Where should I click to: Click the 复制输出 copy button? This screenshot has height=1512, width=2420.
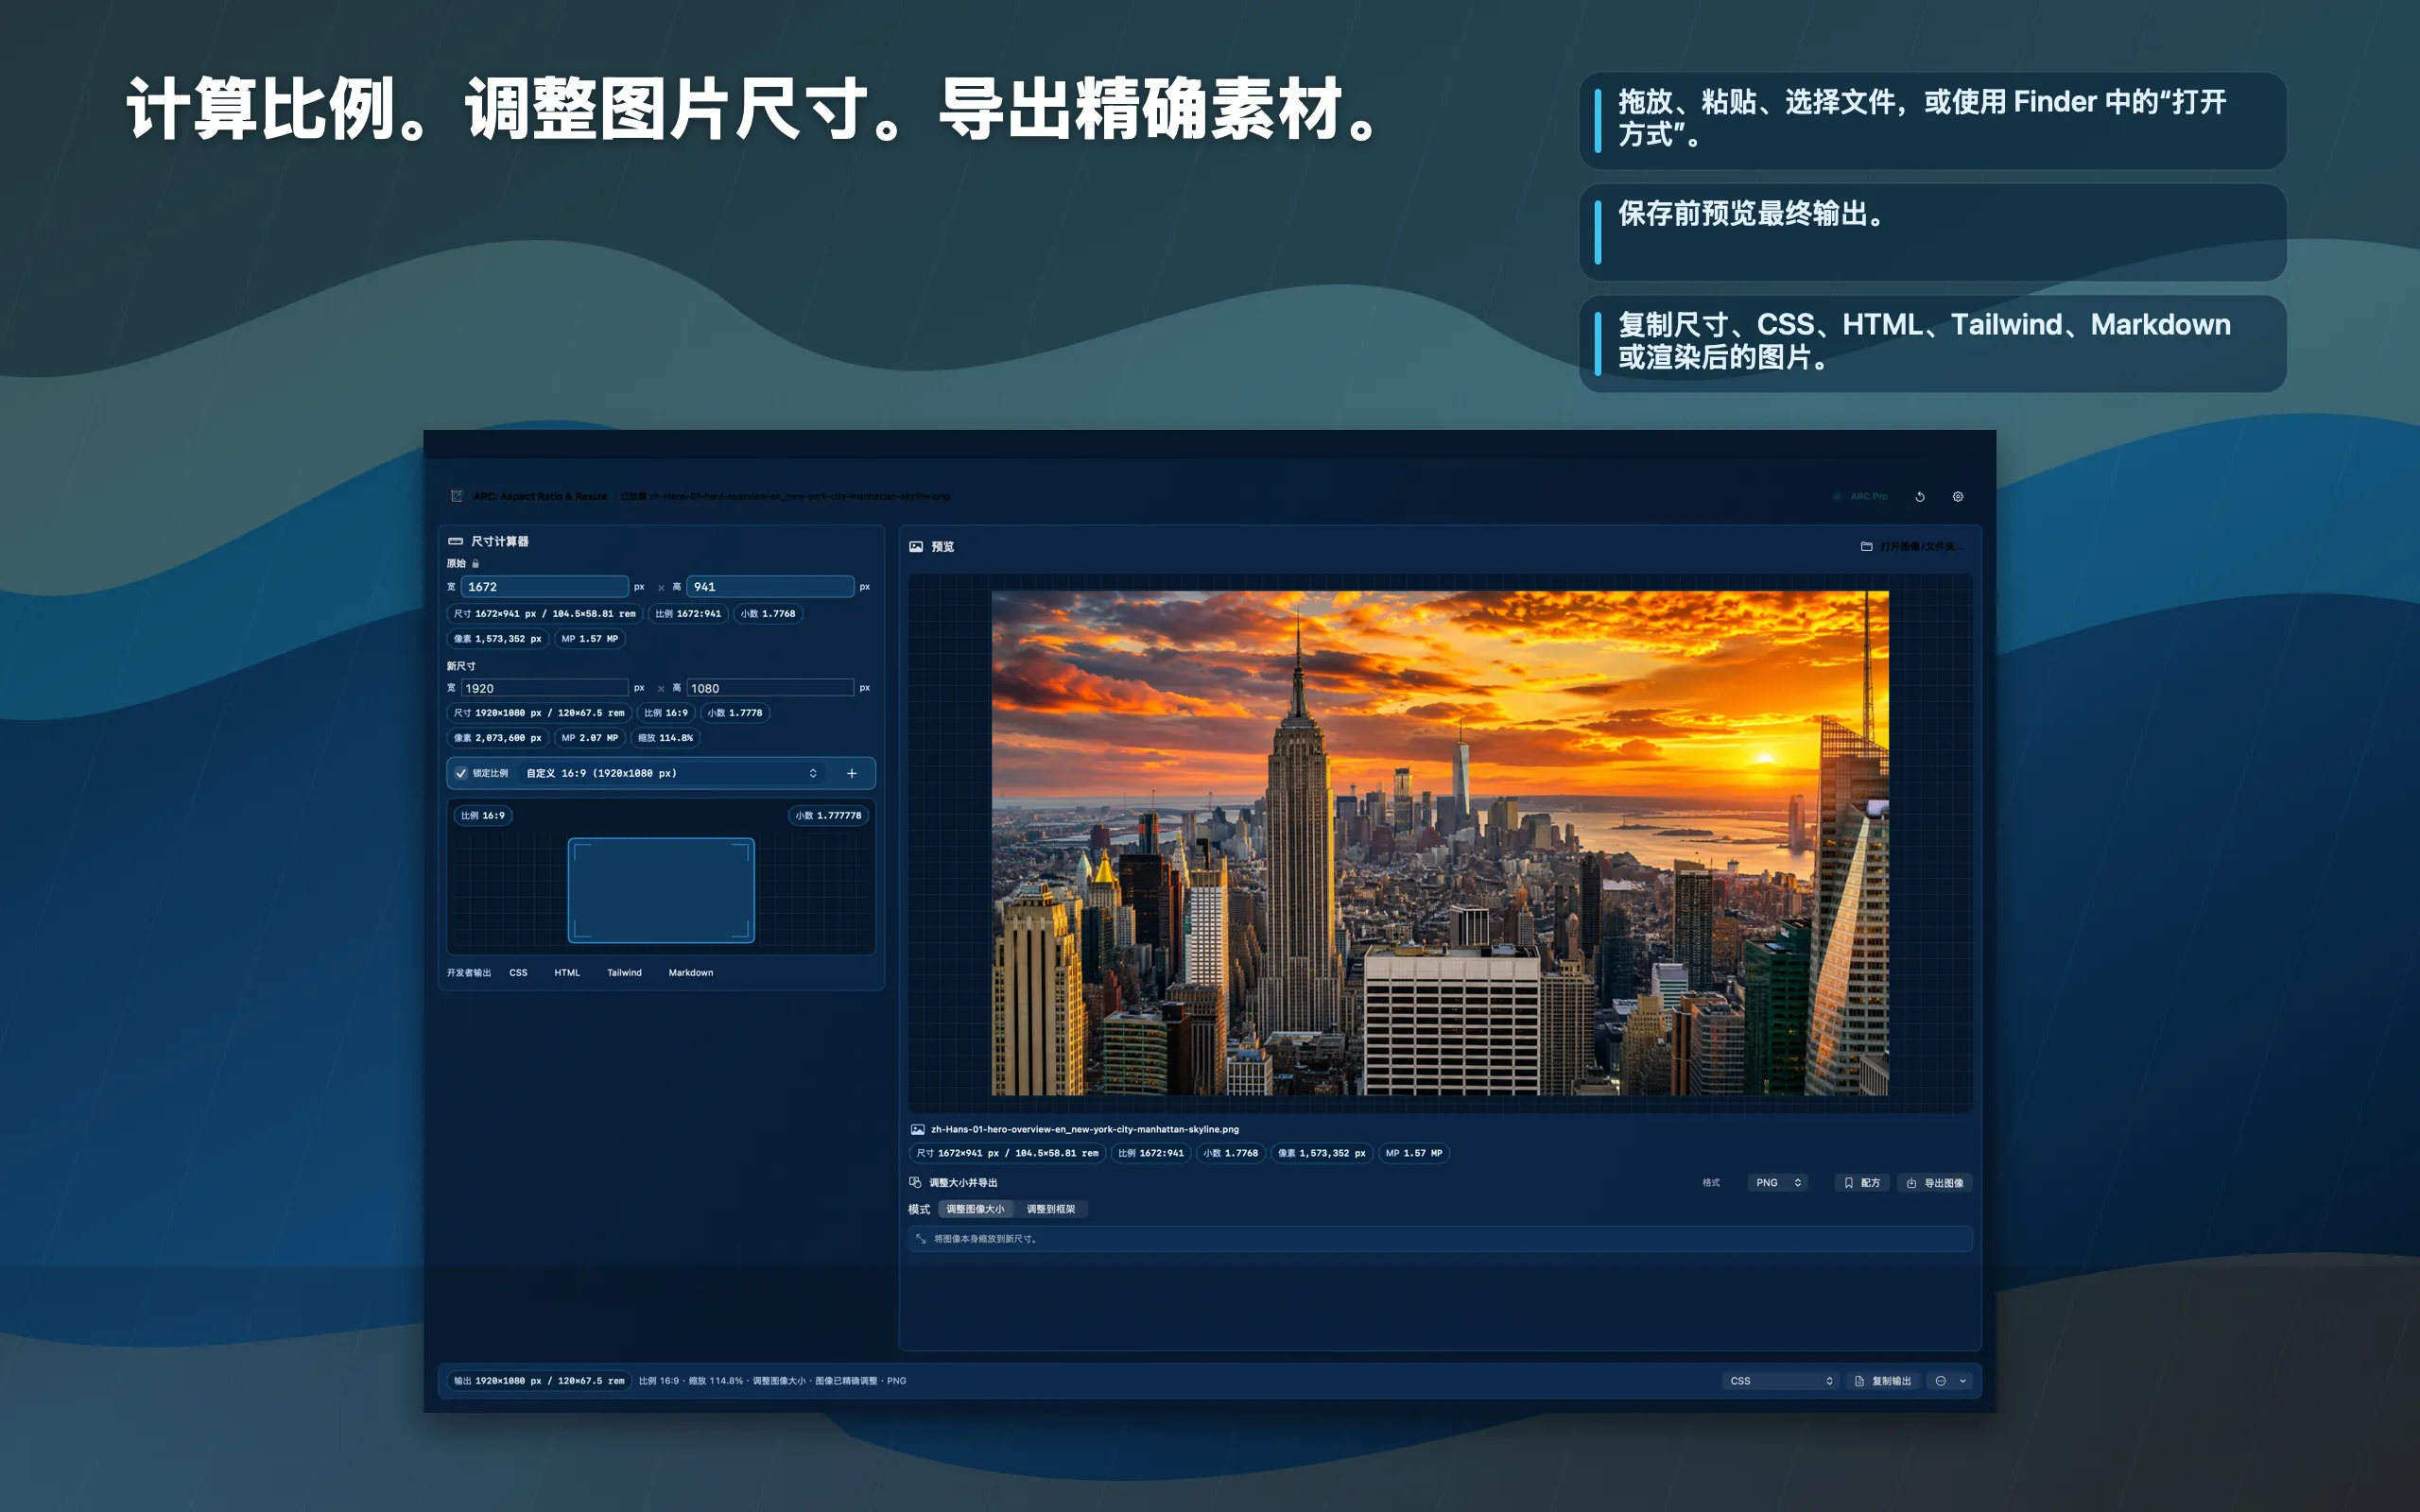click(1883, 1381)
